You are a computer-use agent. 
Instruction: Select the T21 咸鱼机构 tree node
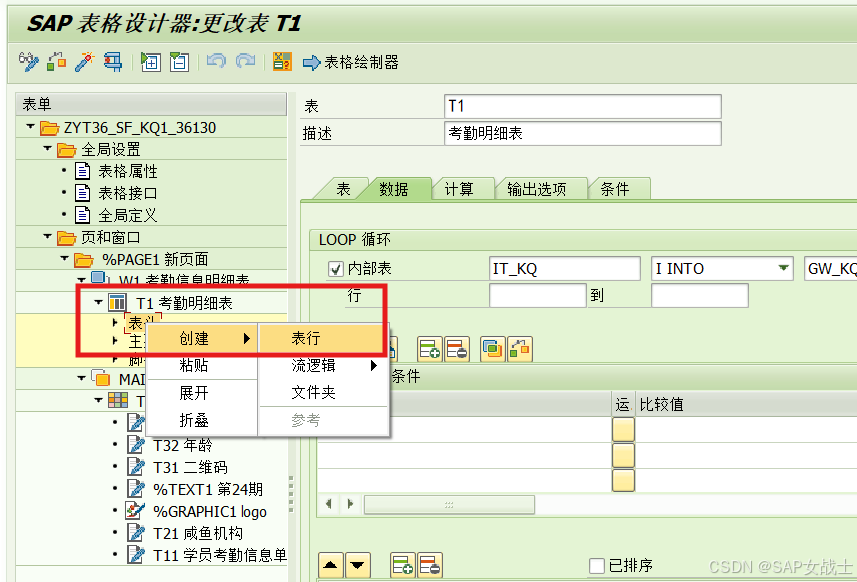point(198,533)
